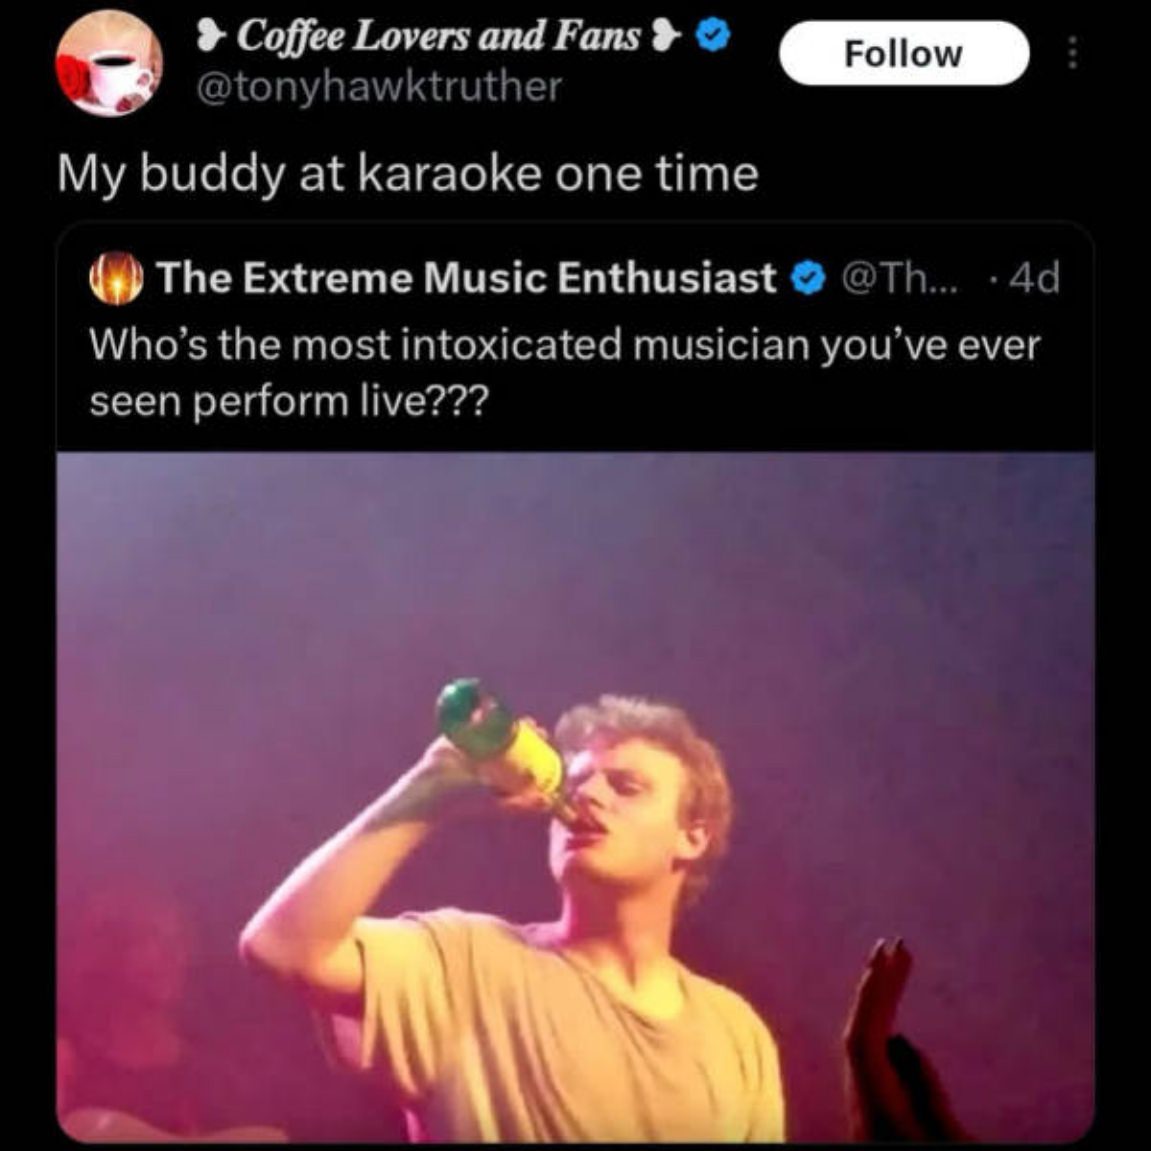1151x1151 pixels.
Task: Click the "most intoxicated musician" question text
Action: [565, 345]
